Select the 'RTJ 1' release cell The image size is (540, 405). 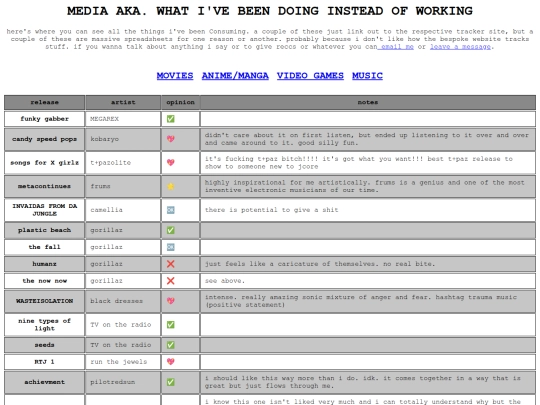point(44,362)
